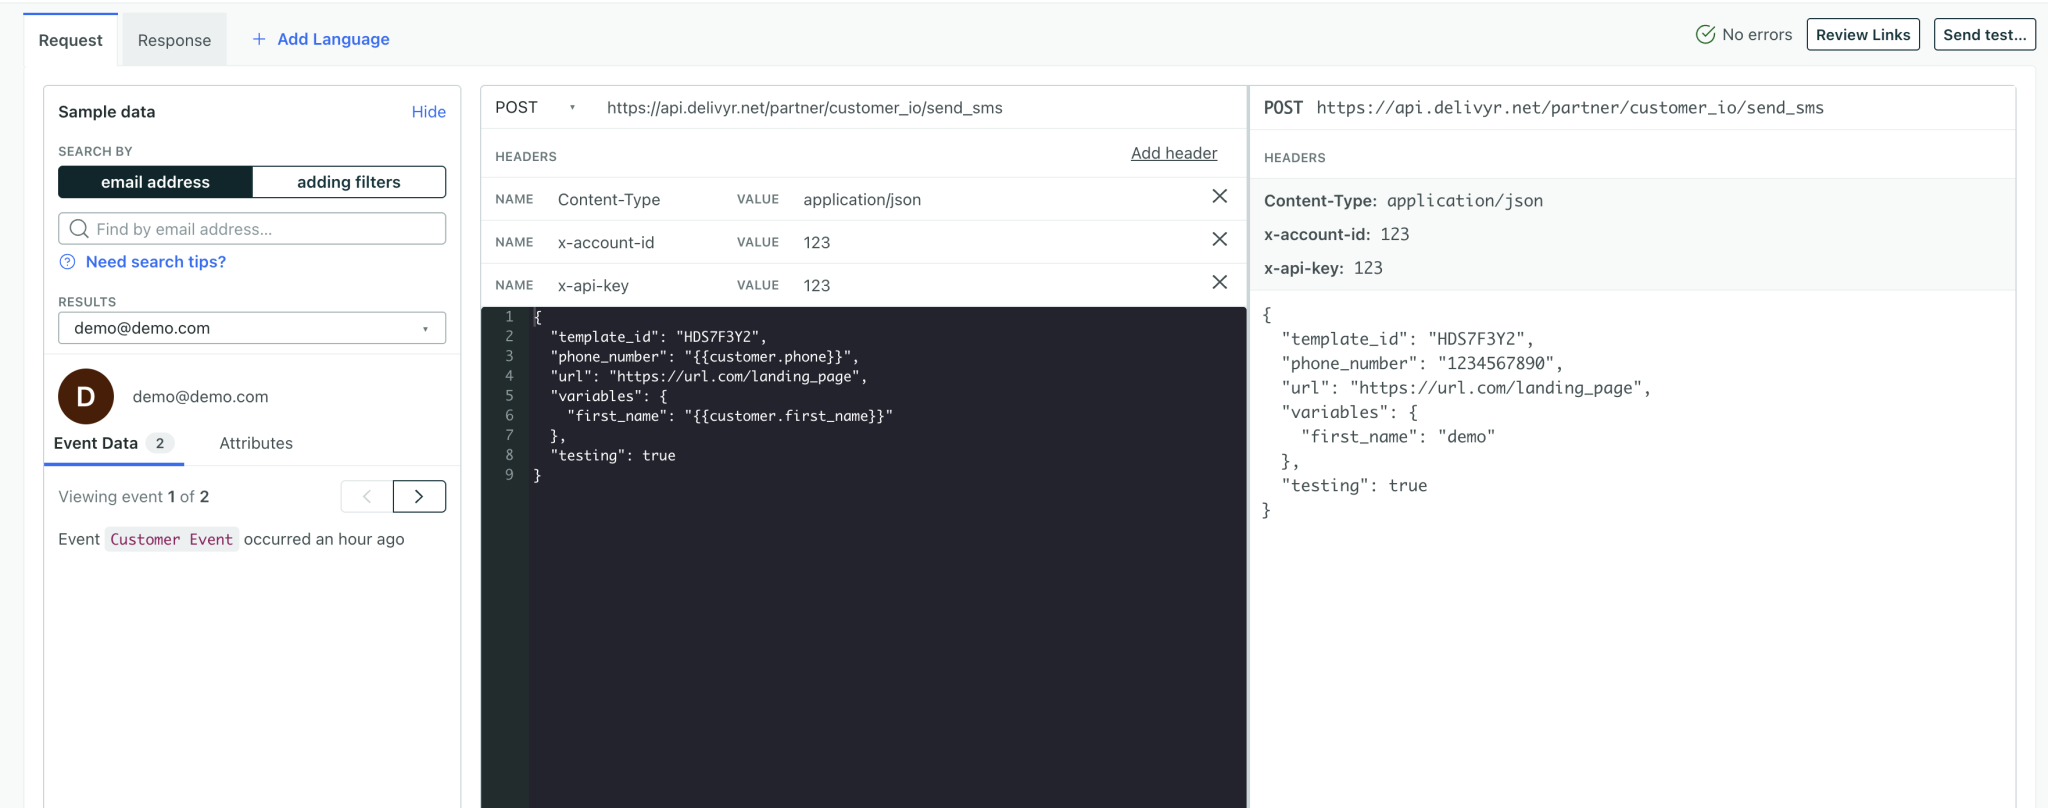The width and height of the screenshot is (2048, 808).
Task: Open the Attributes tab
Action: click(256, 443)
